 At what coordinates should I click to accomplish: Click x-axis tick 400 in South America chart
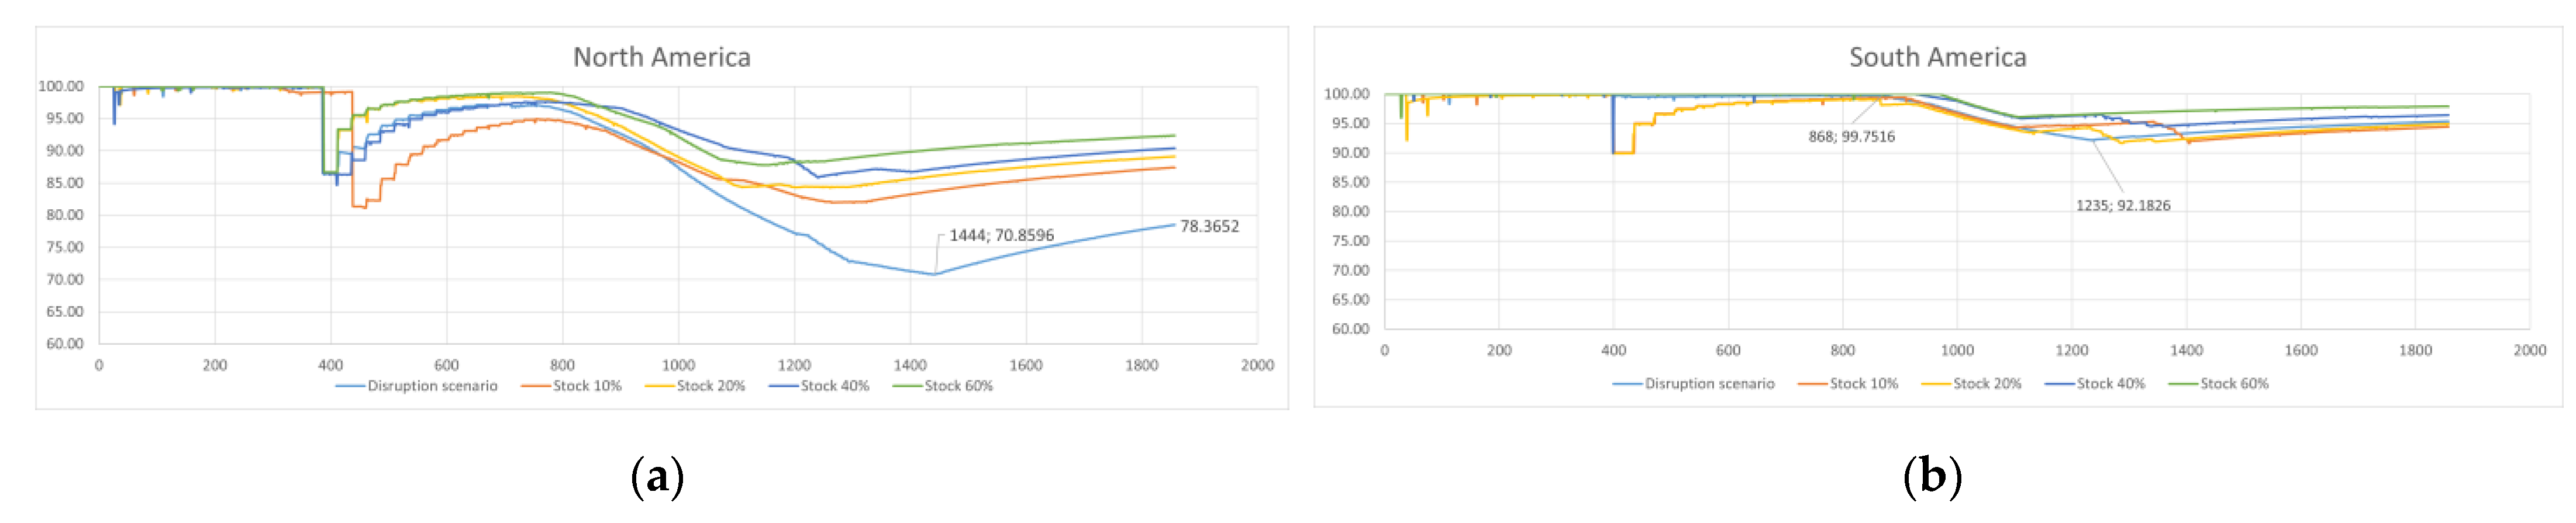coord(1614,351)
